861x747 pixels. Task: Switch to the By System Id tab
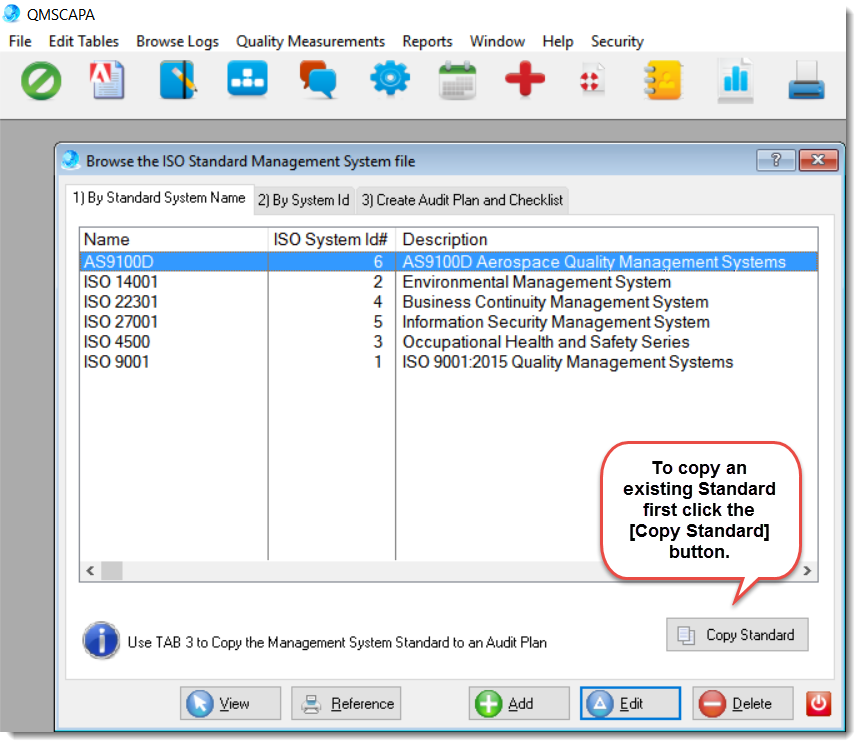(x=303, y=200)
